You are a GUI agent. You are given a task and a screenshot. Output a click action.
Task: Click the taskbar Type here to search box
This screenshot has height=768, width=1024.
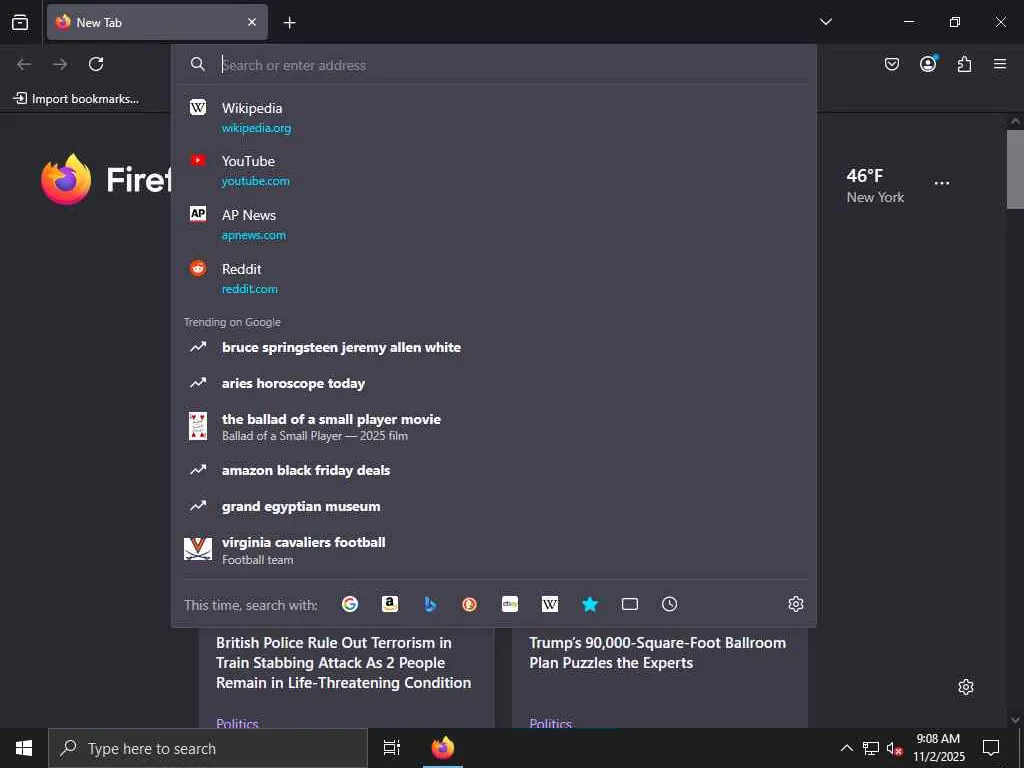pos(208,748)
